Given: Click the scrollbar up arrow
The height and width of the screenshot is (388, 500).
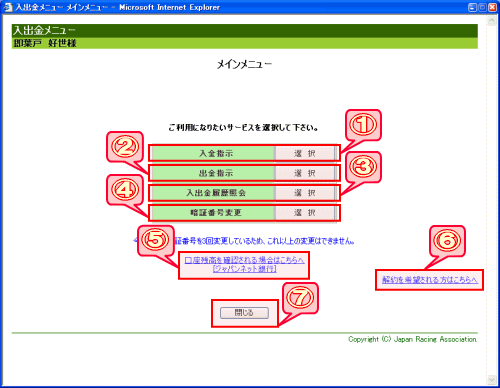Looking at the screenshot, I should click(x=491, y=21).
